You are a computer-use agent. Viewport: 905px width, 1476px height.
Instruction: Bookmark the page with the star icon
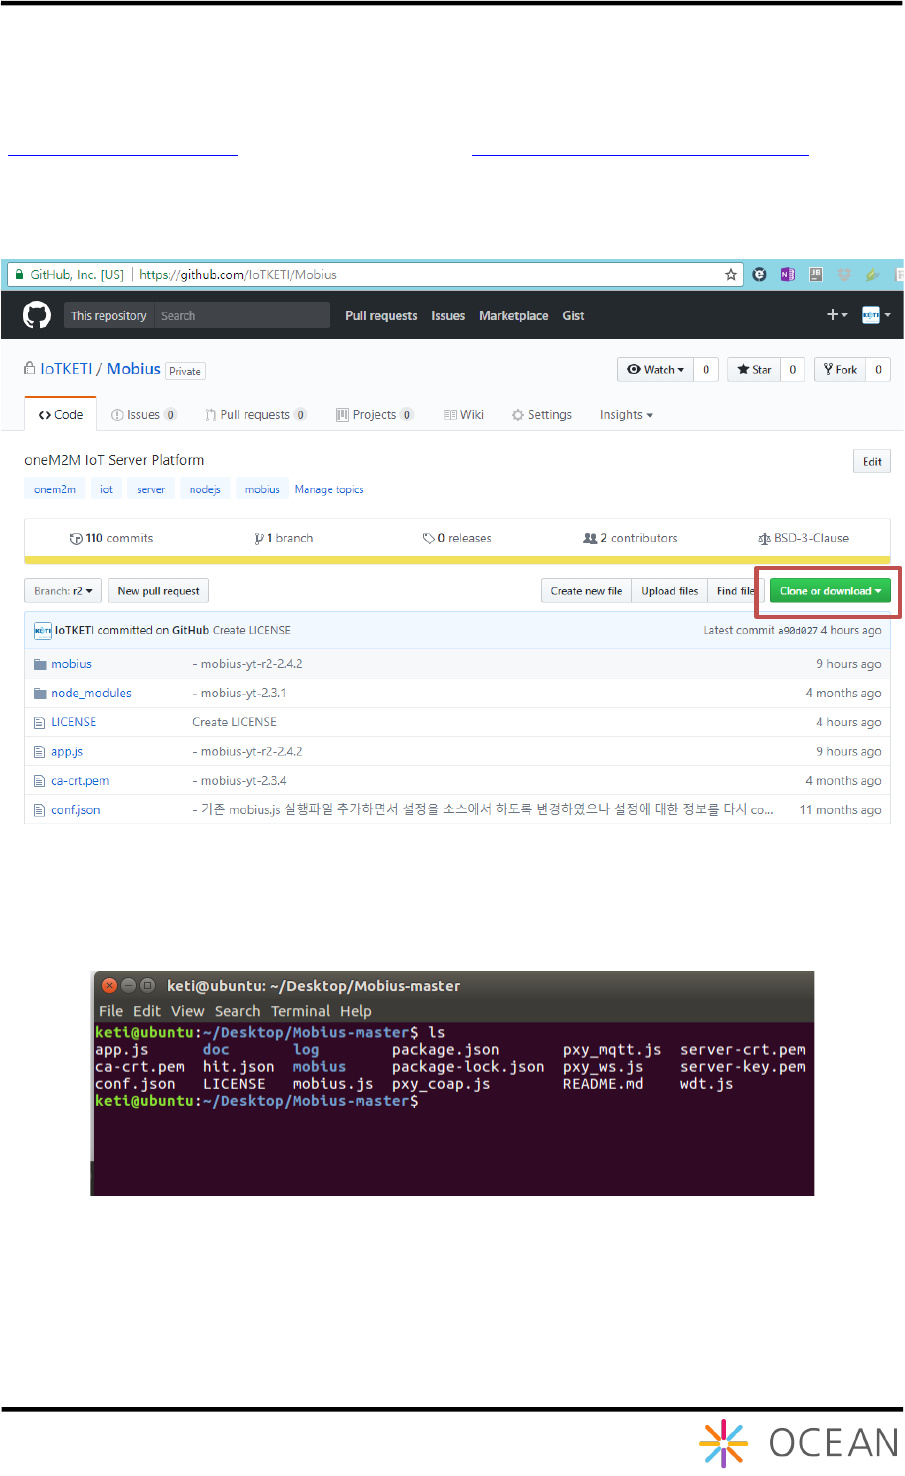click(731, 275)
